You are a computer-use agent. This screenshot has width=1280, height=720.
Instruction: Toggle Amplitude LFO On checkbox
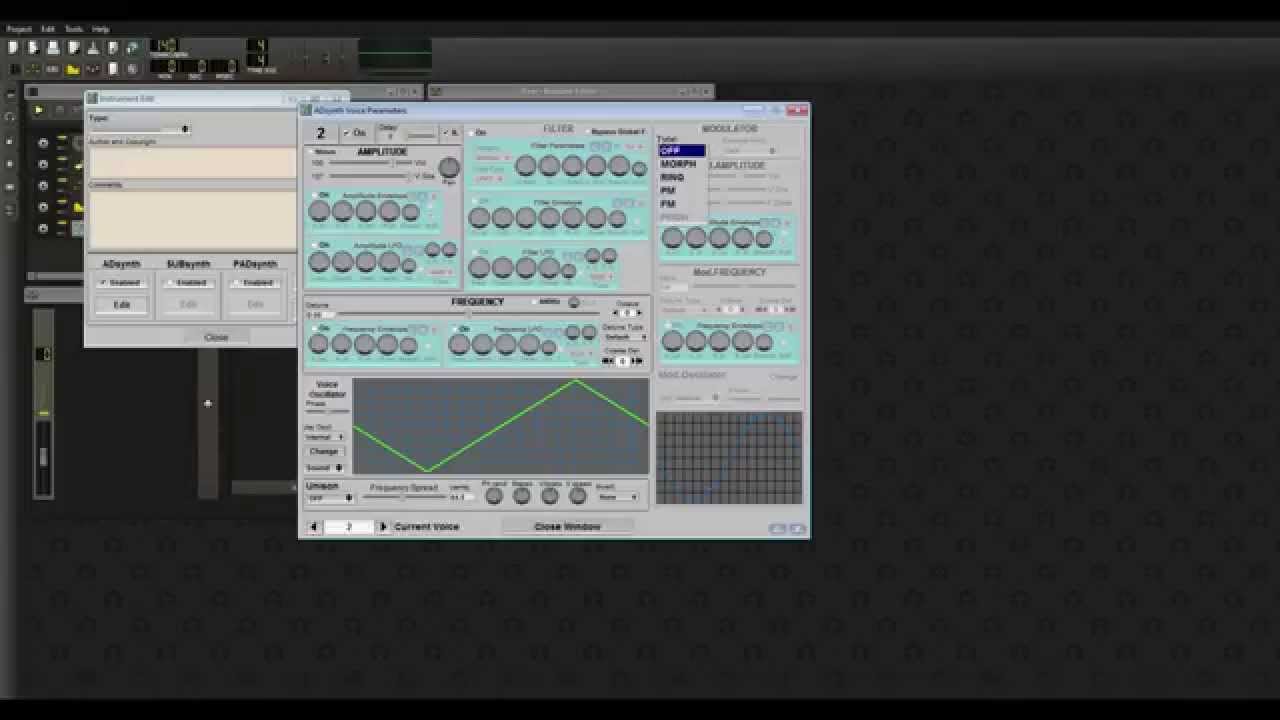(320, 245)
